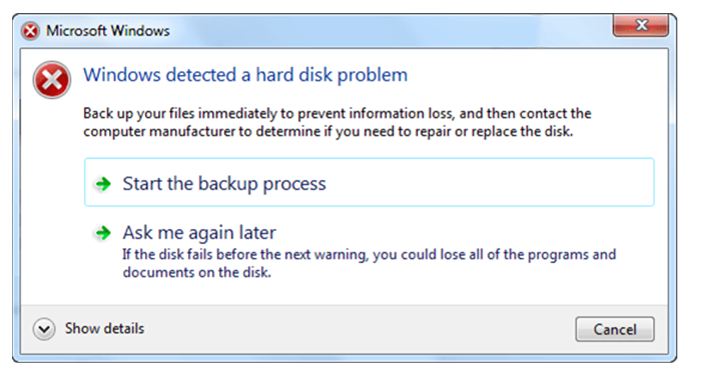
Task: Click the Microsoft Windows title text
Action: coord(108,31)
